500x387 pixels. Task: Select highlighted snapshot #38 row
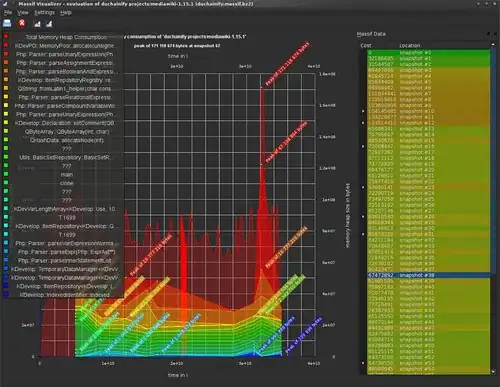429,275
